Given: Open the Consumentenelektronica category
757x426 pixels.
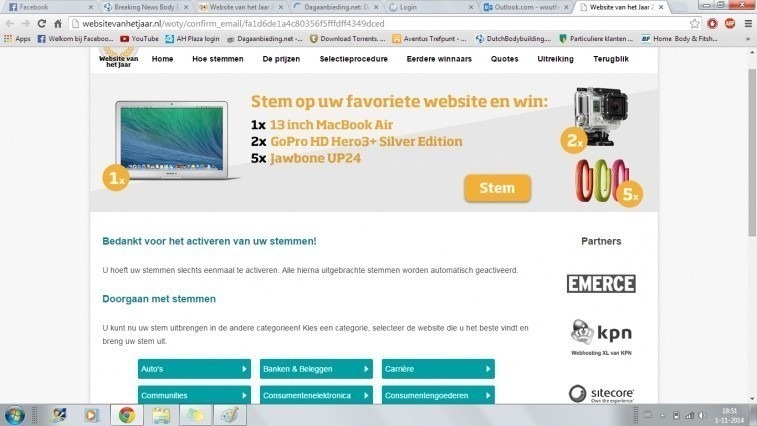Looking at the screenshot, I should [316, 395].
